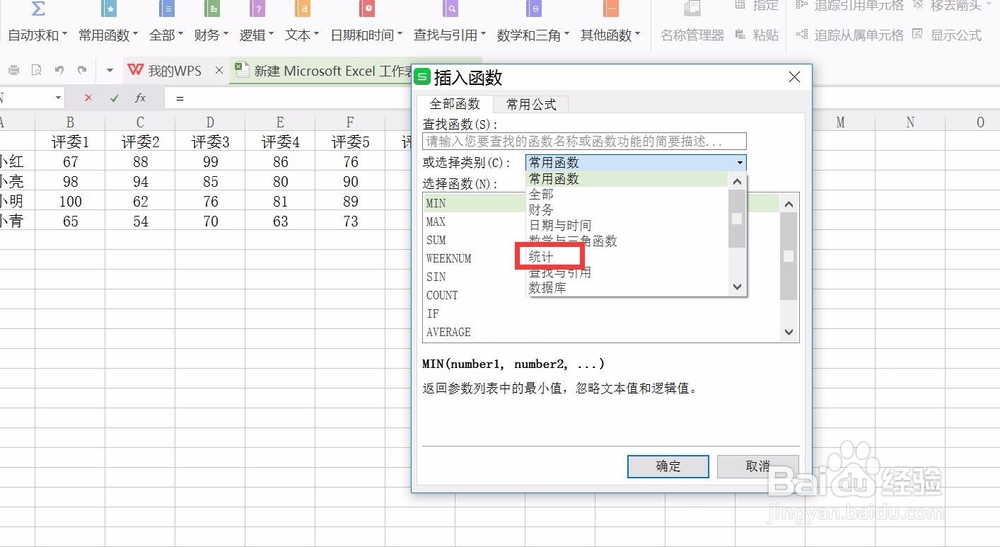Open the quick access toolbar customize arrow
Screen dimensions: 1000x547
point(110,70)
